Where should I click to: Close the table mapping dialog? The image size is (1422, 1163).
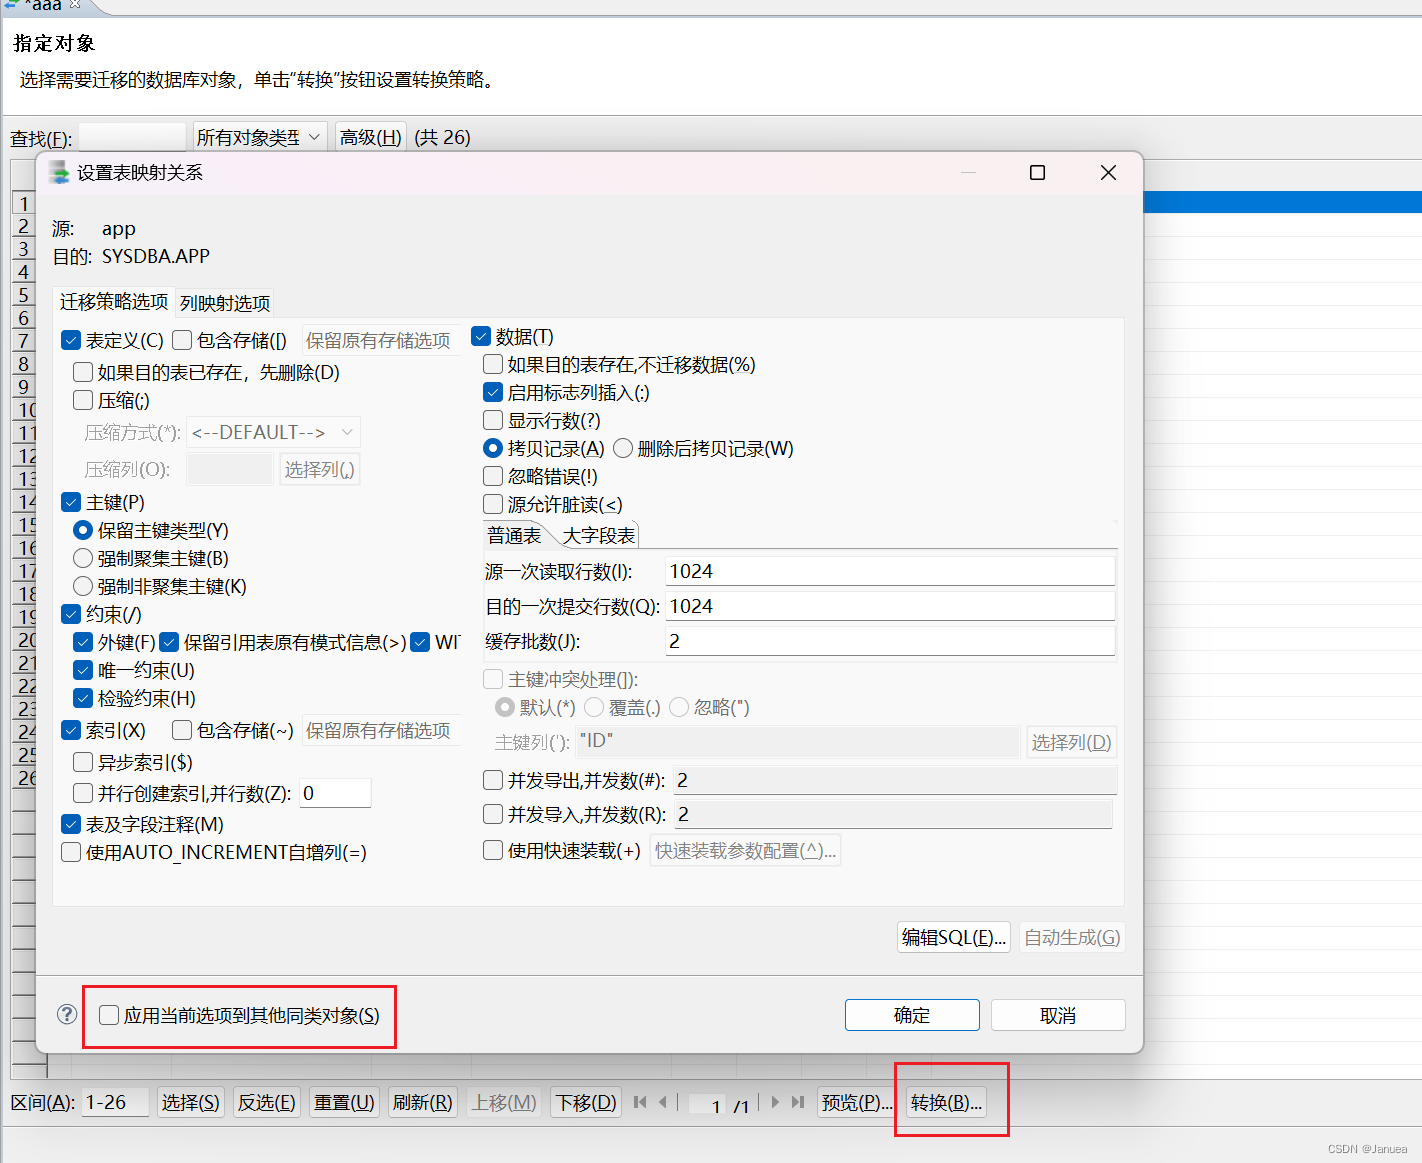coord(1108,173)
